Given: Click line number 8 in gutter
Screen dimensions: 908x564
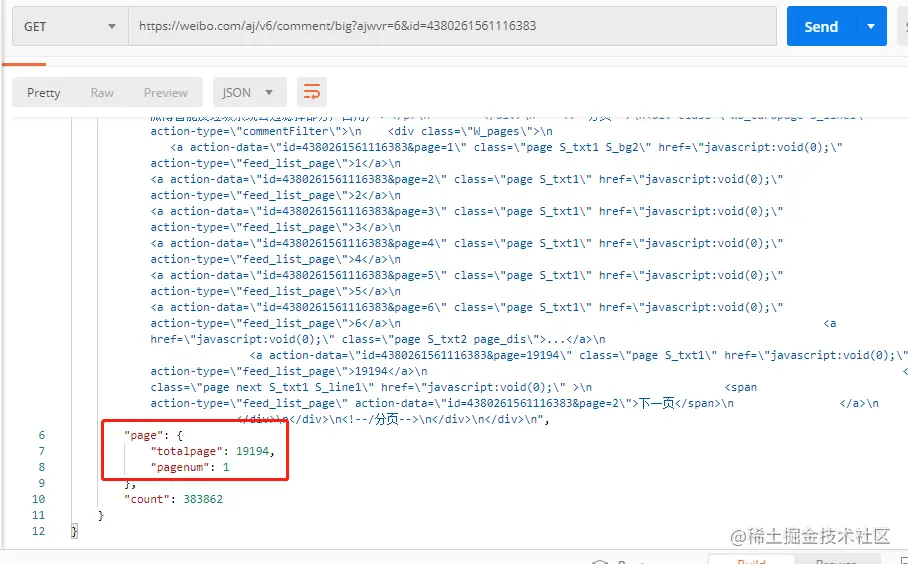Looking at the screenshot, I should click(41, 467).
